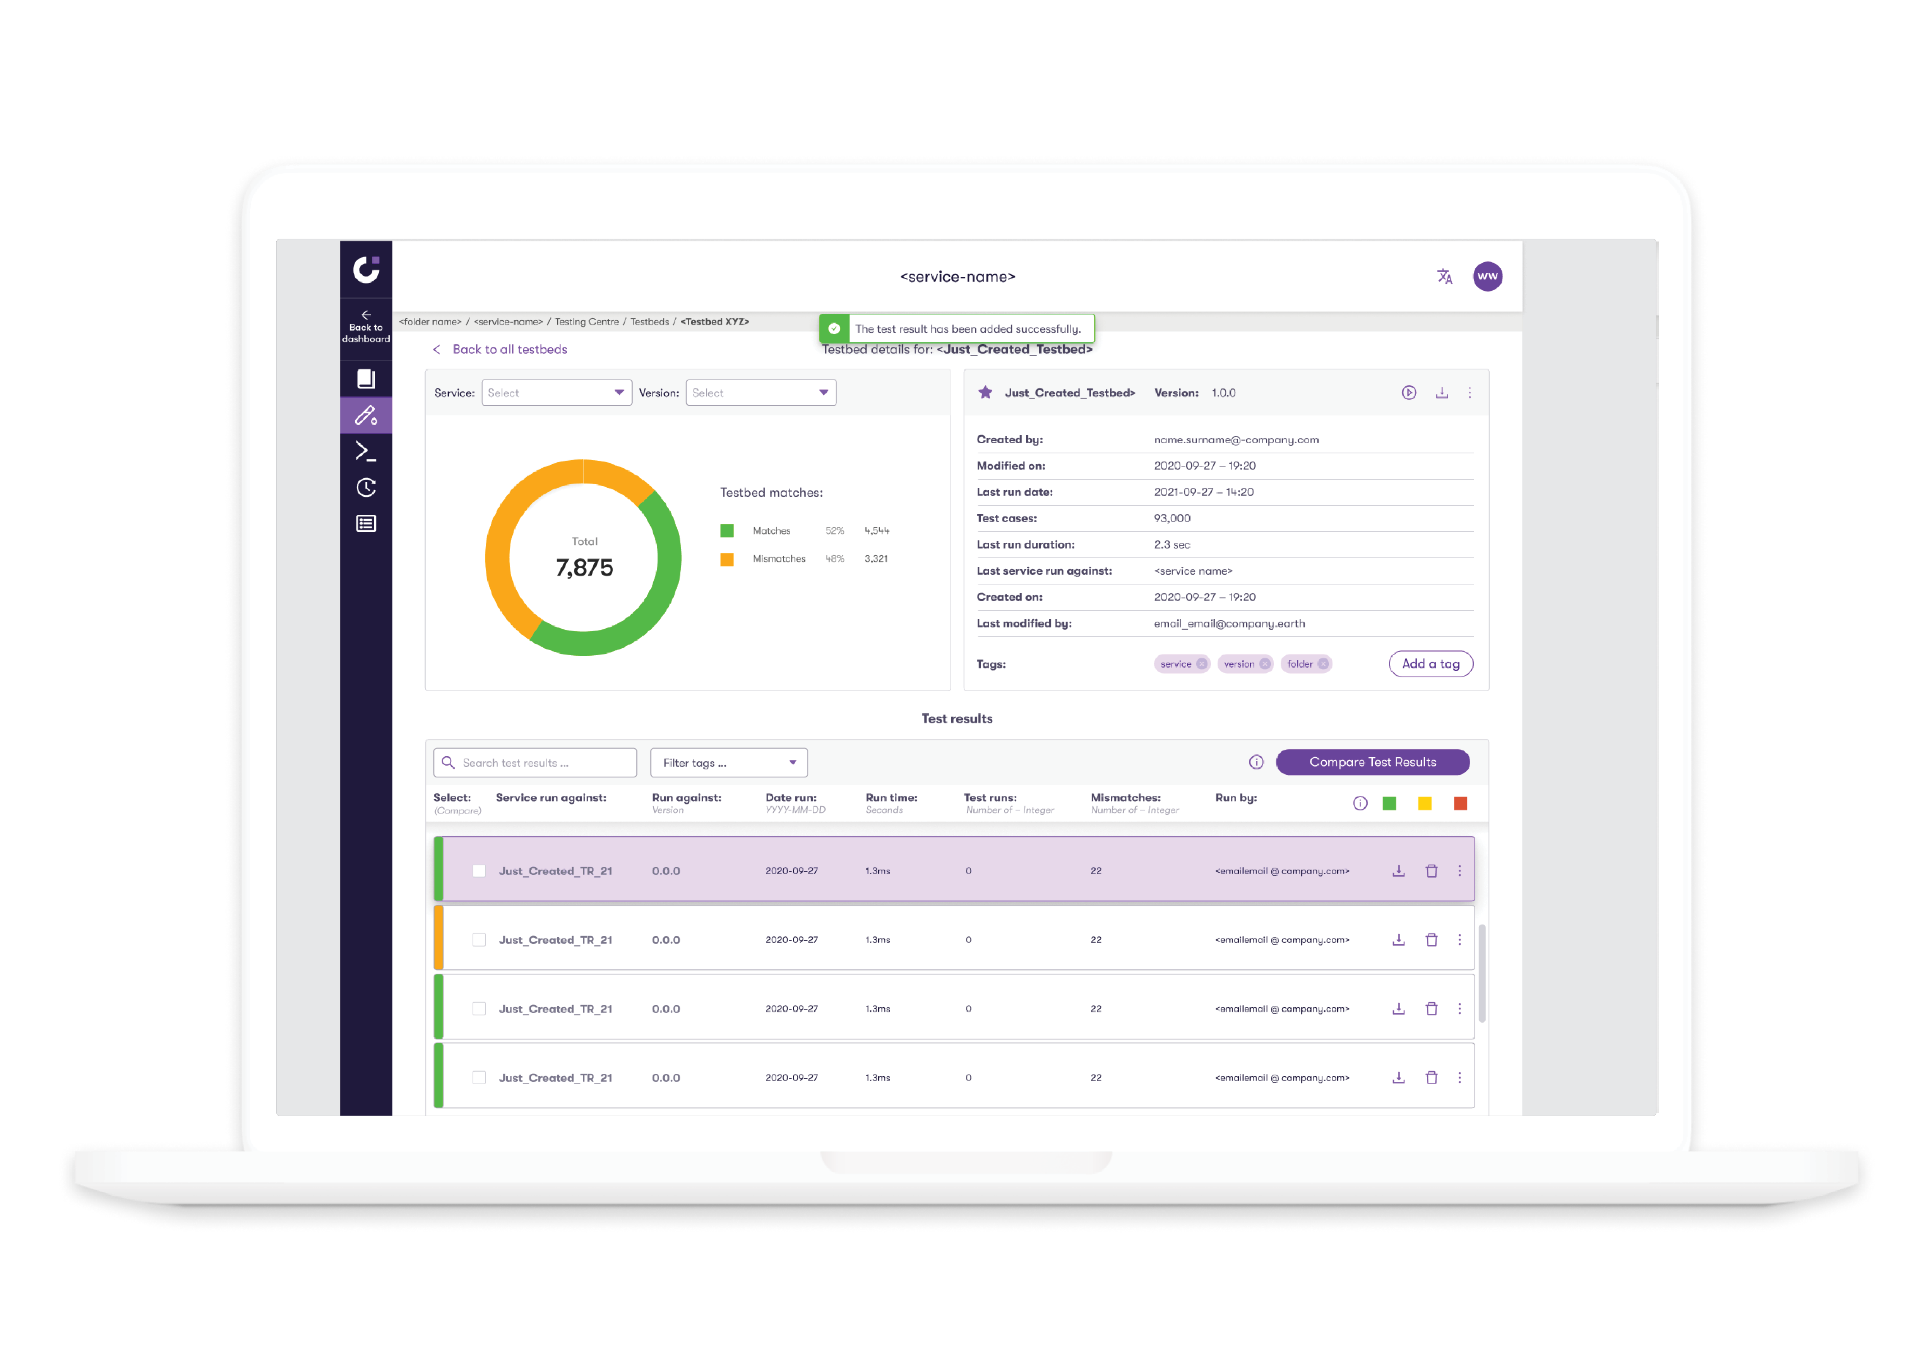This screenshot has width=1920, height=1357.
Task: Open testbed details three-dot menu
Action: click(1470, 393)
